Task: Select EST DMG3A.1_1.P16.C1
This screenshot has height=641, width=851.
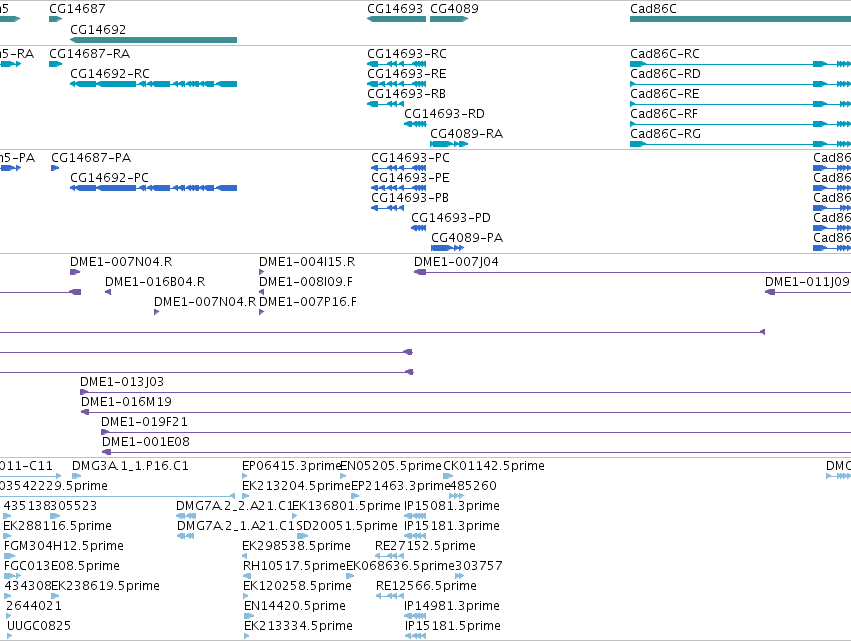Action: point(130,466)
